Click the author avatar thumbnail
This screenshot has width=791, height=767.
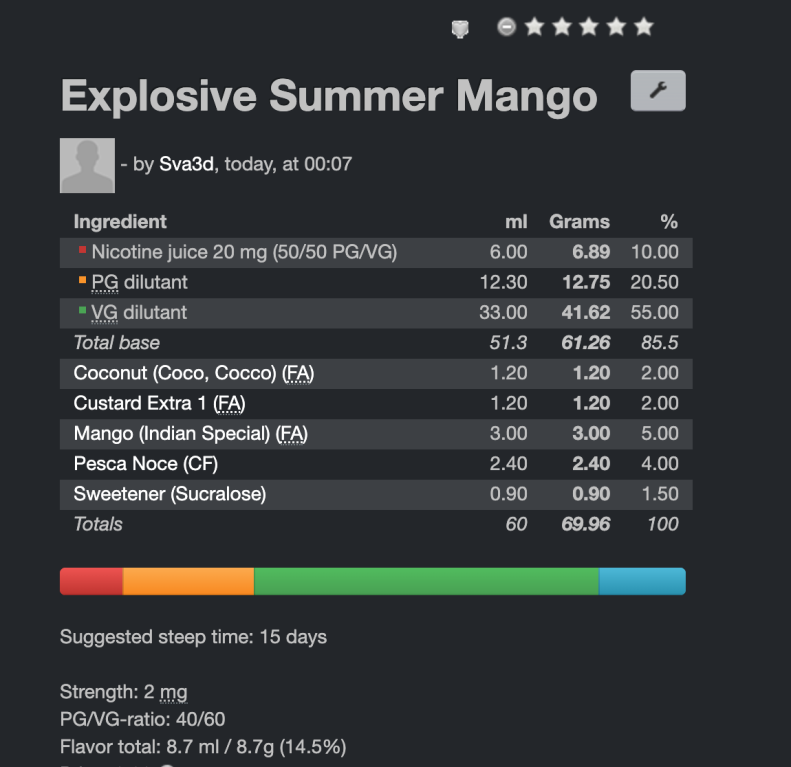pyautogui.click(x=87, y=166)
